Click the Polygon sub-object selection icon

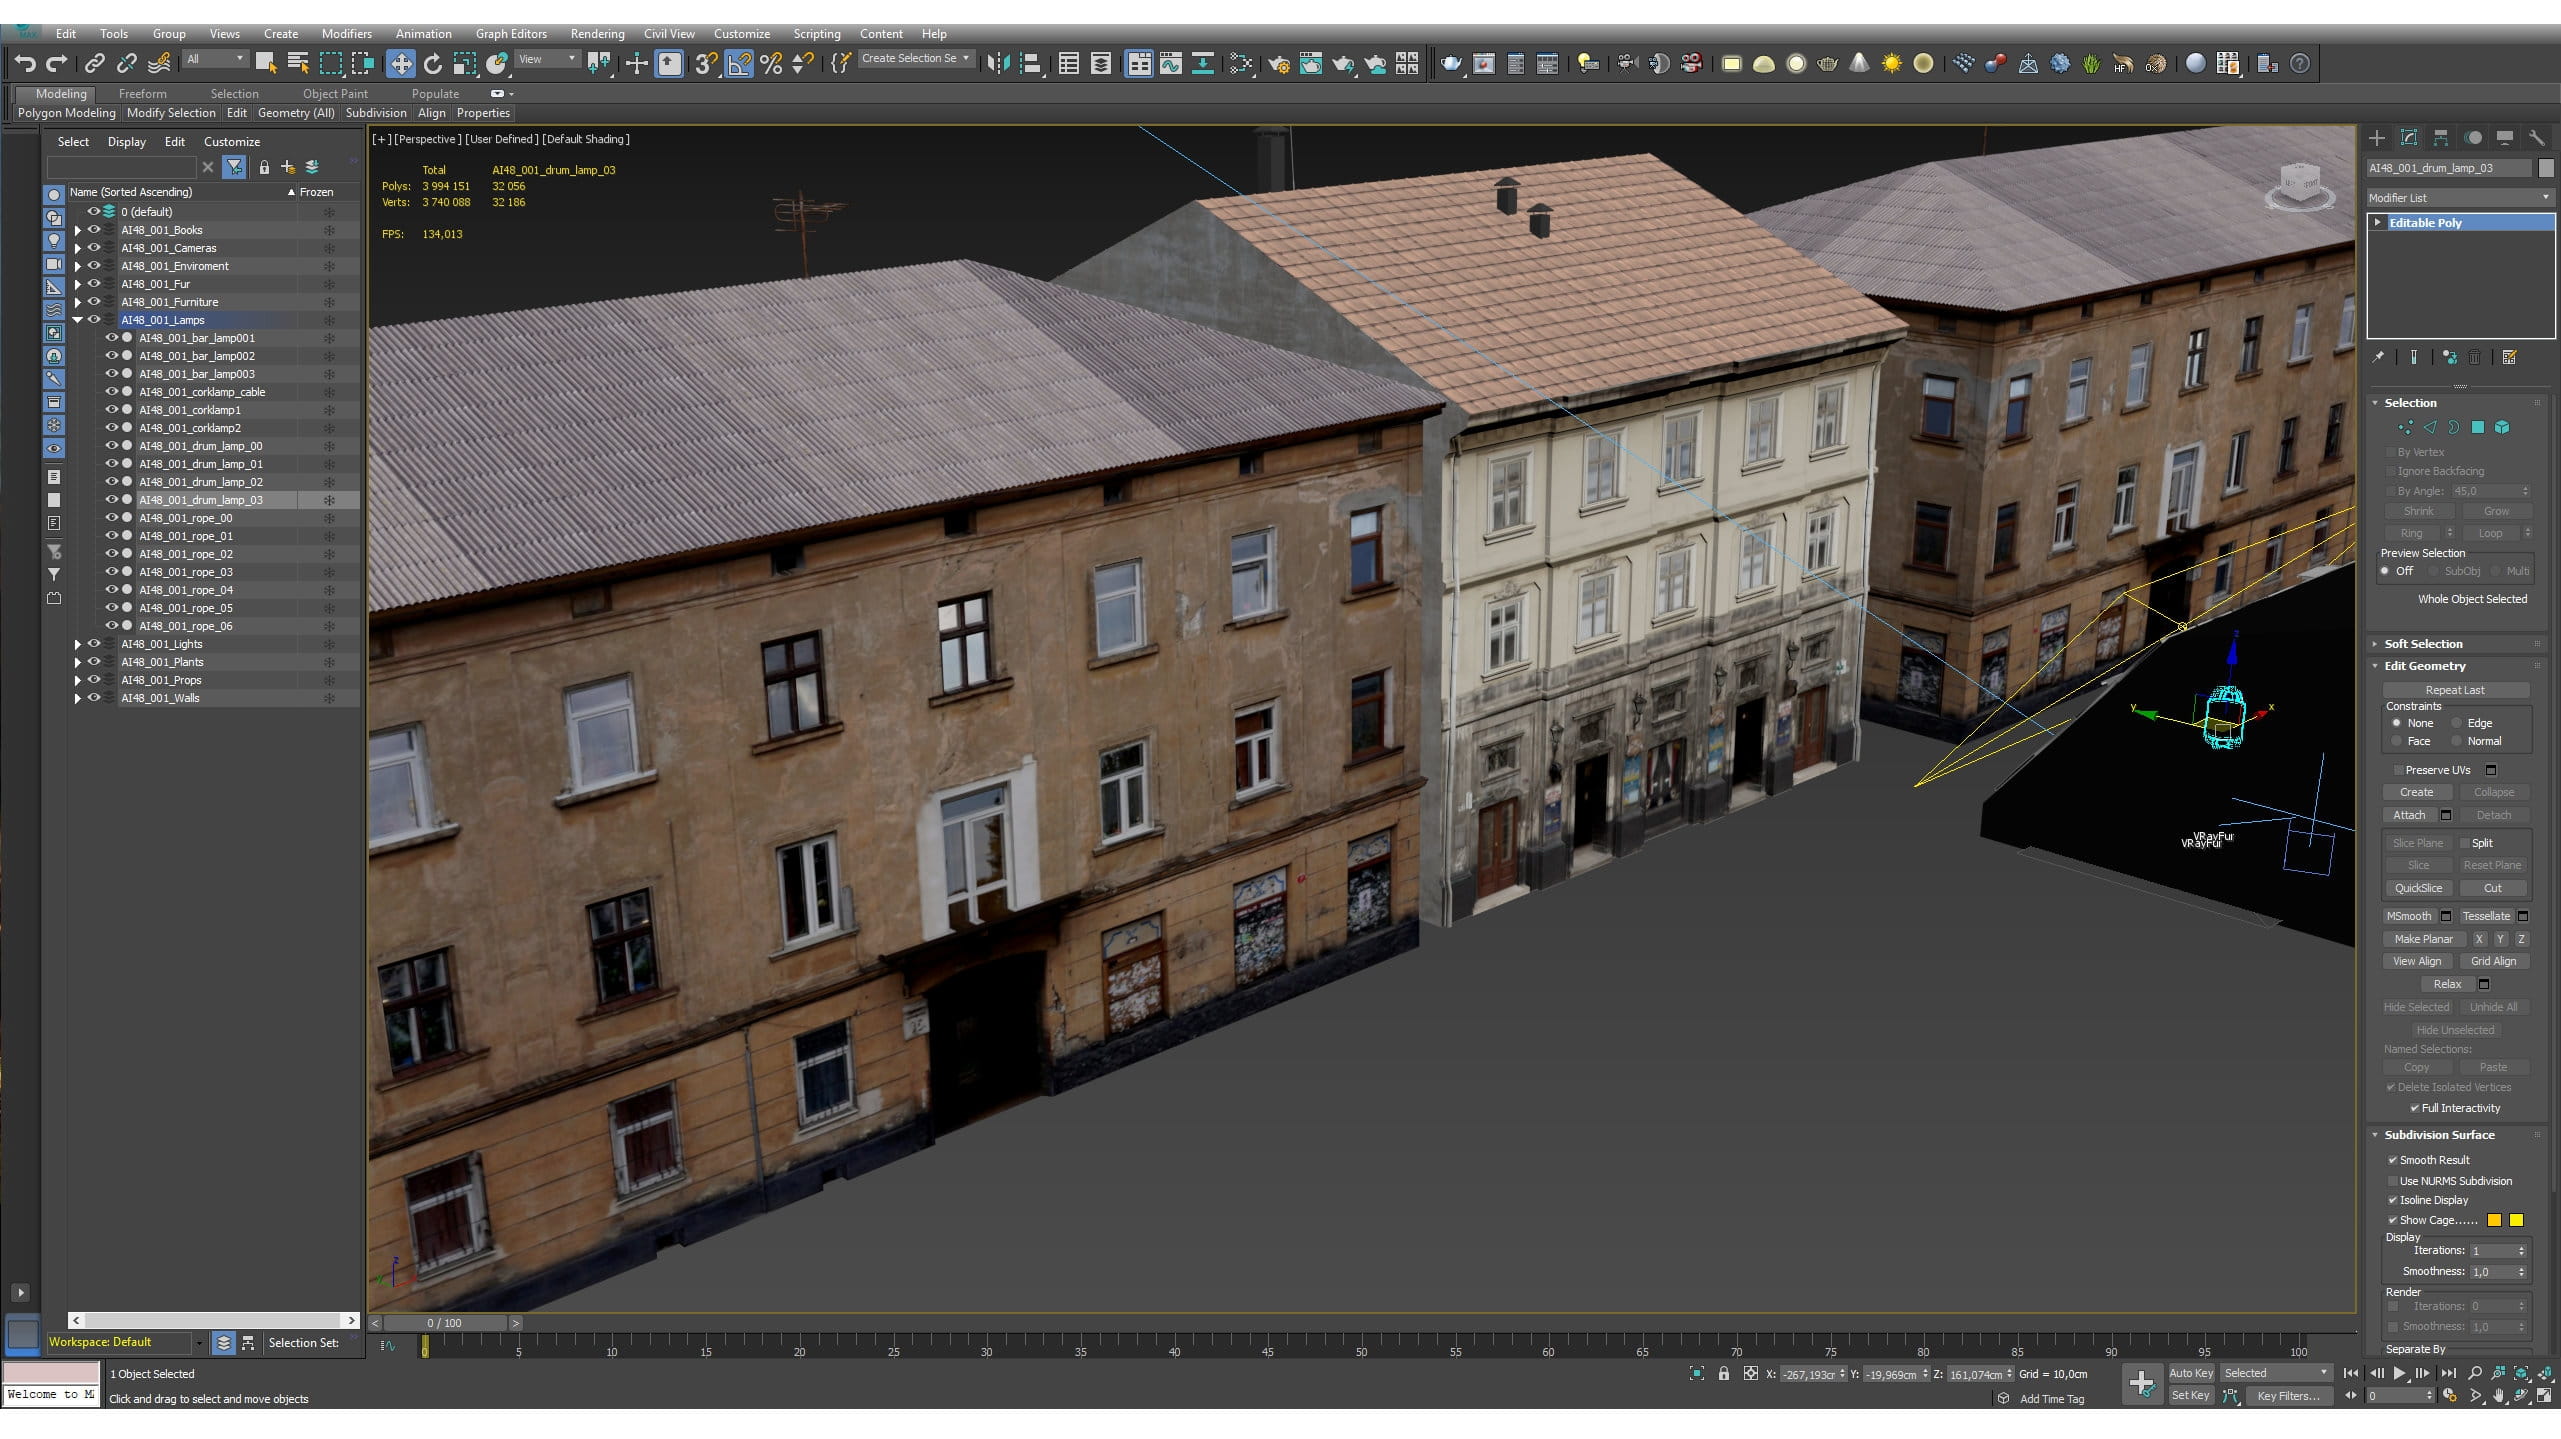(x=2478, y=427)
